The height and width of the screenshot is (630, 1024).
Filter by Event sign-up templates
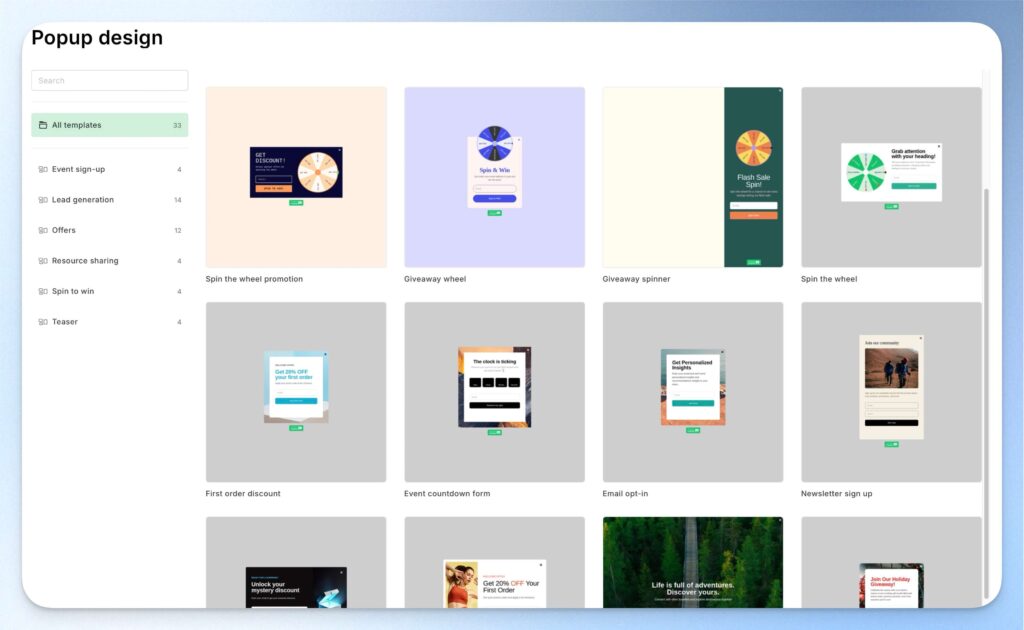pos(110,169)
